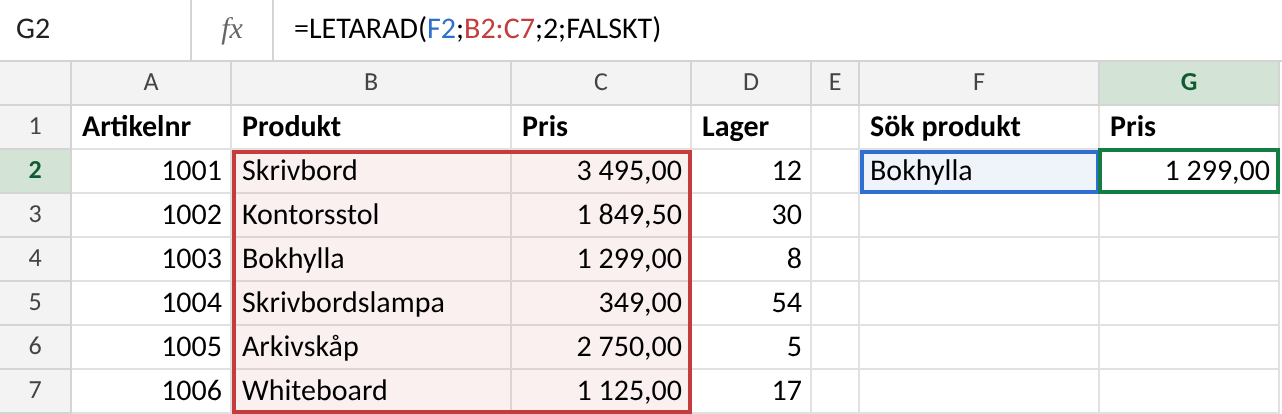Screen dimensions: 1282x414
Task: Select the Skrivbordslampa product cell
Action: 371,303
